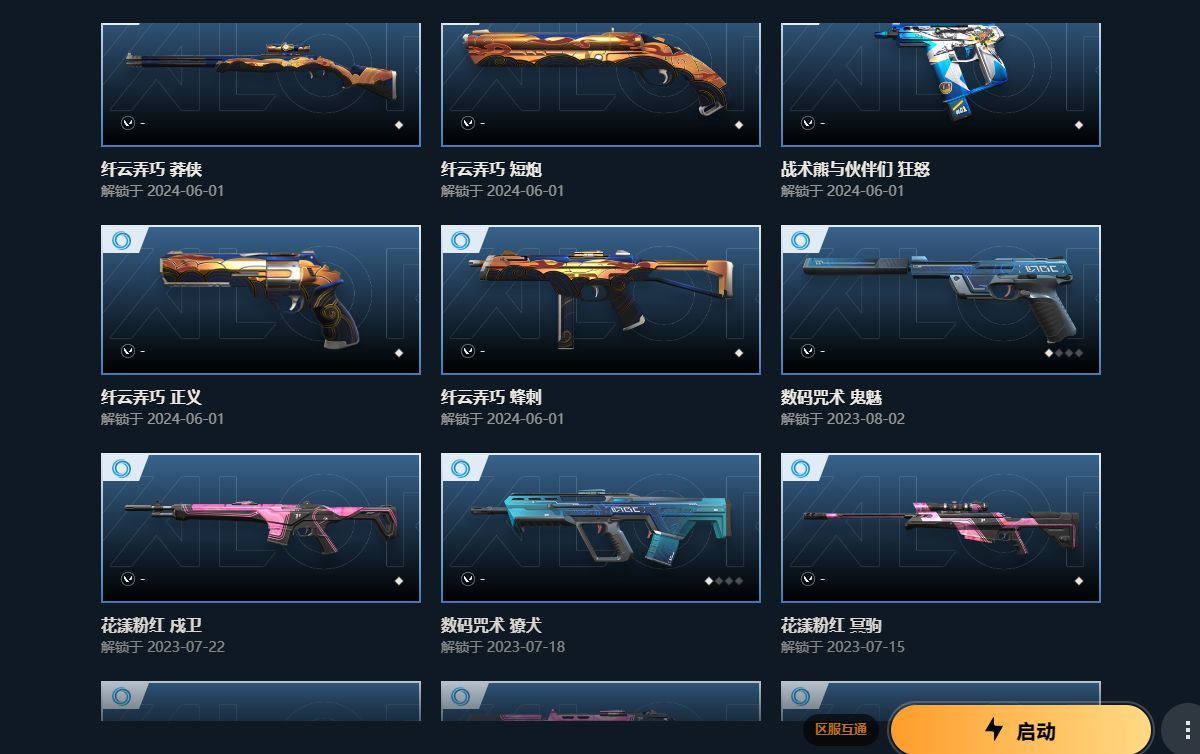The image size is (1200, 754).
Task: Select the 纤云弄巧 蜂刺 SMG skin card
Action: coord(601,300)
